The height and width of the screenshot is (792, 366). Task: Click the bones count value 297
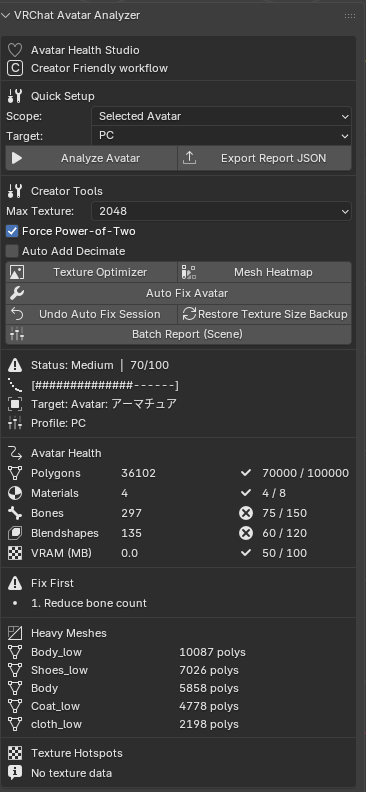coord(131,513)
